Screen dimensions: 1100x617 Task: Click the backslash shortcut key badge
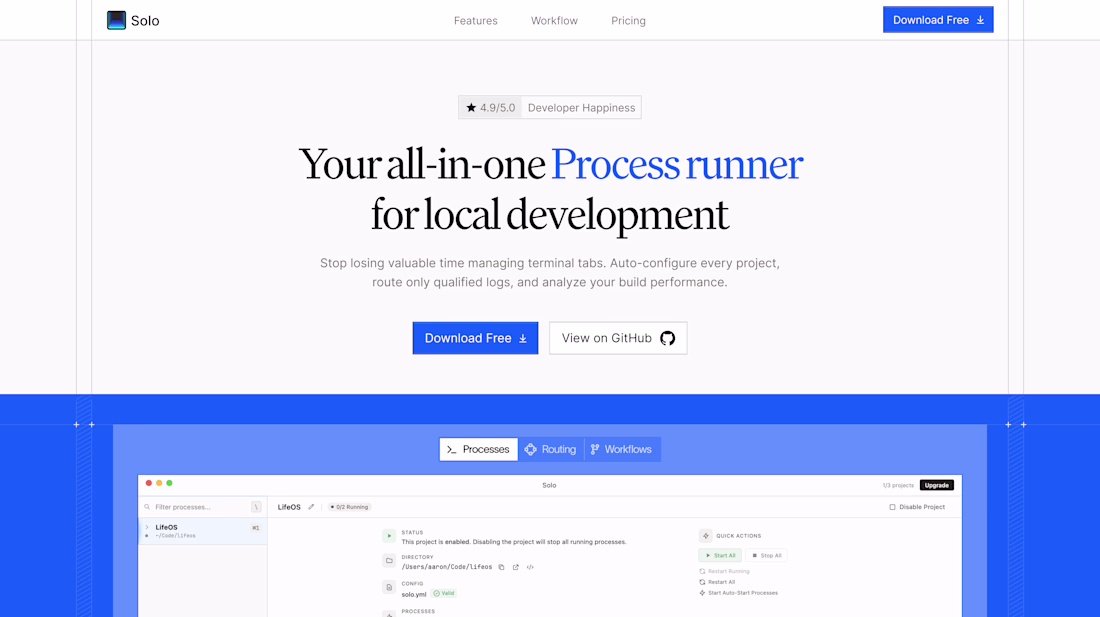[256, 507]
